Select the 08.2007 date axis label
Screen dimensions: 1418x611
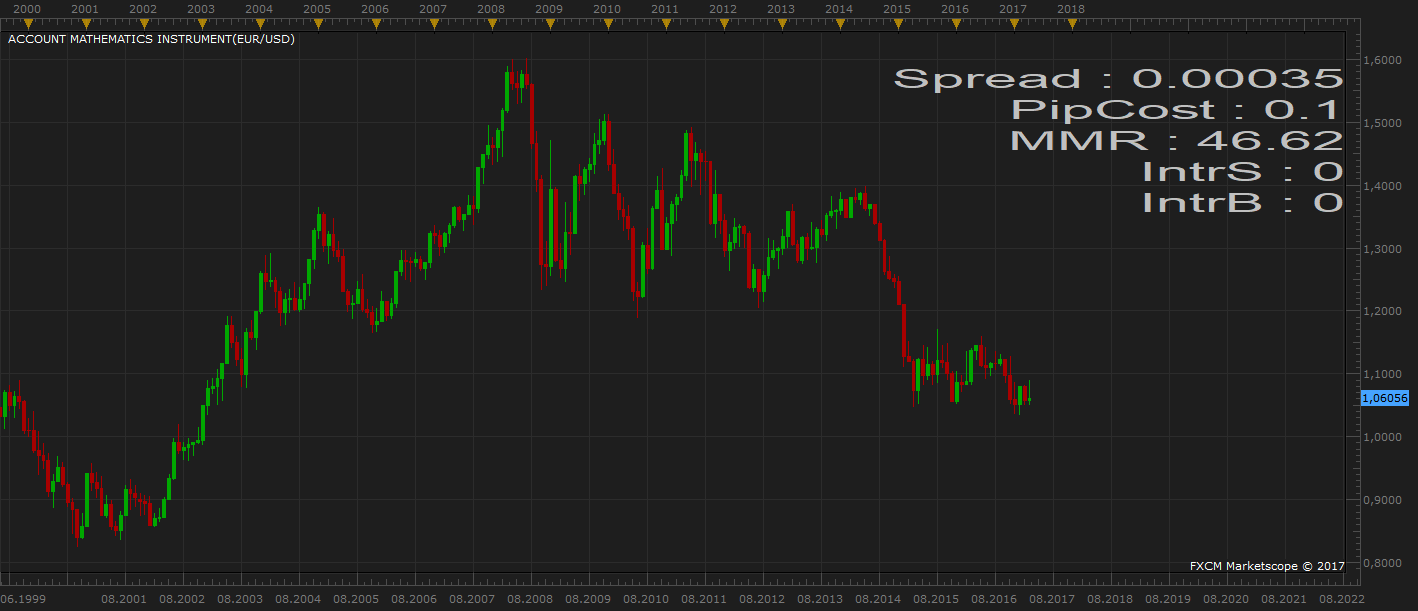point(472,599)
